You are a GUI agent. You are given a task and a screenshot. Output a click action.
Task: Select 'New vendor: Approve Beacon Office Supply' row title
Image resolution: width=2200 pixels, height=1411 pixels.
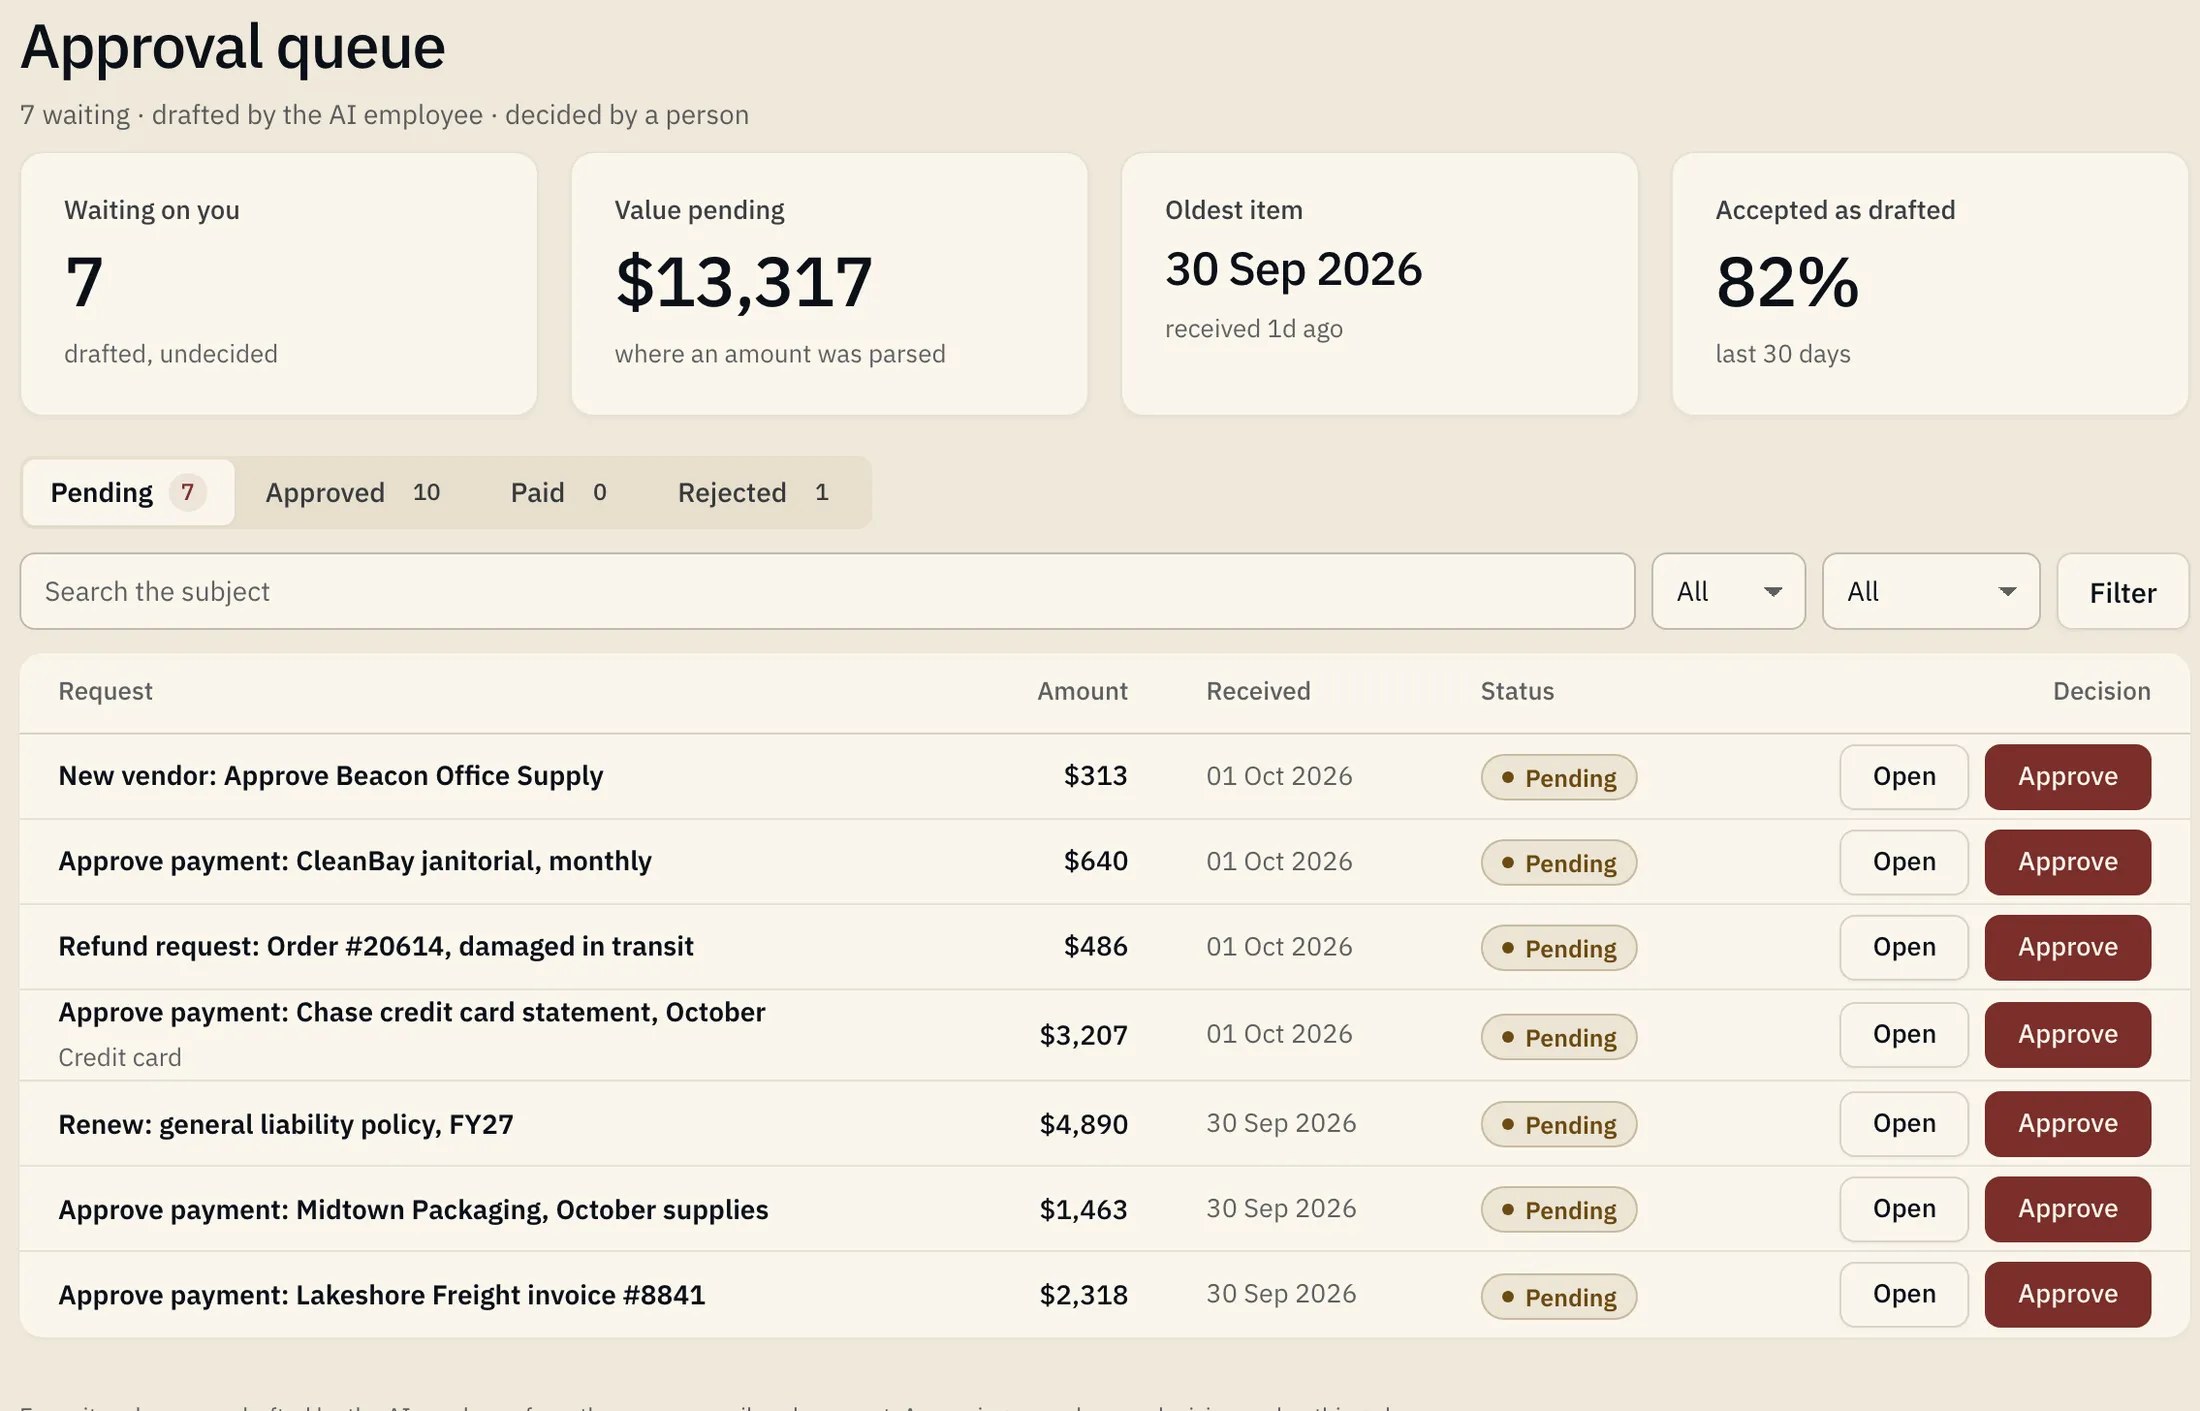pyautogui.click(x=330, y=776)
